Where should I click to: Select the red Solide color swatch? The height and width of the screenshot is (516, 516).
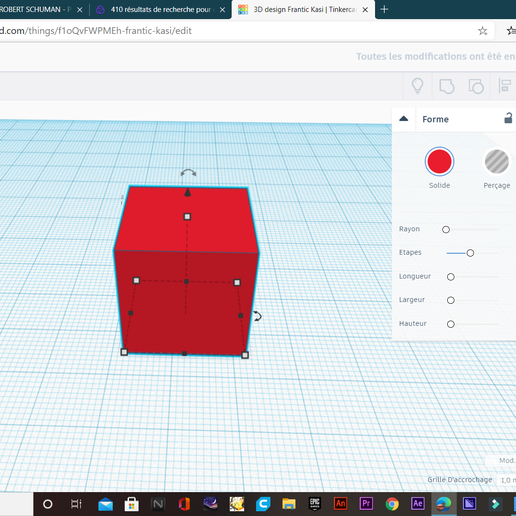pyautogui.click(x=439, y=162)
